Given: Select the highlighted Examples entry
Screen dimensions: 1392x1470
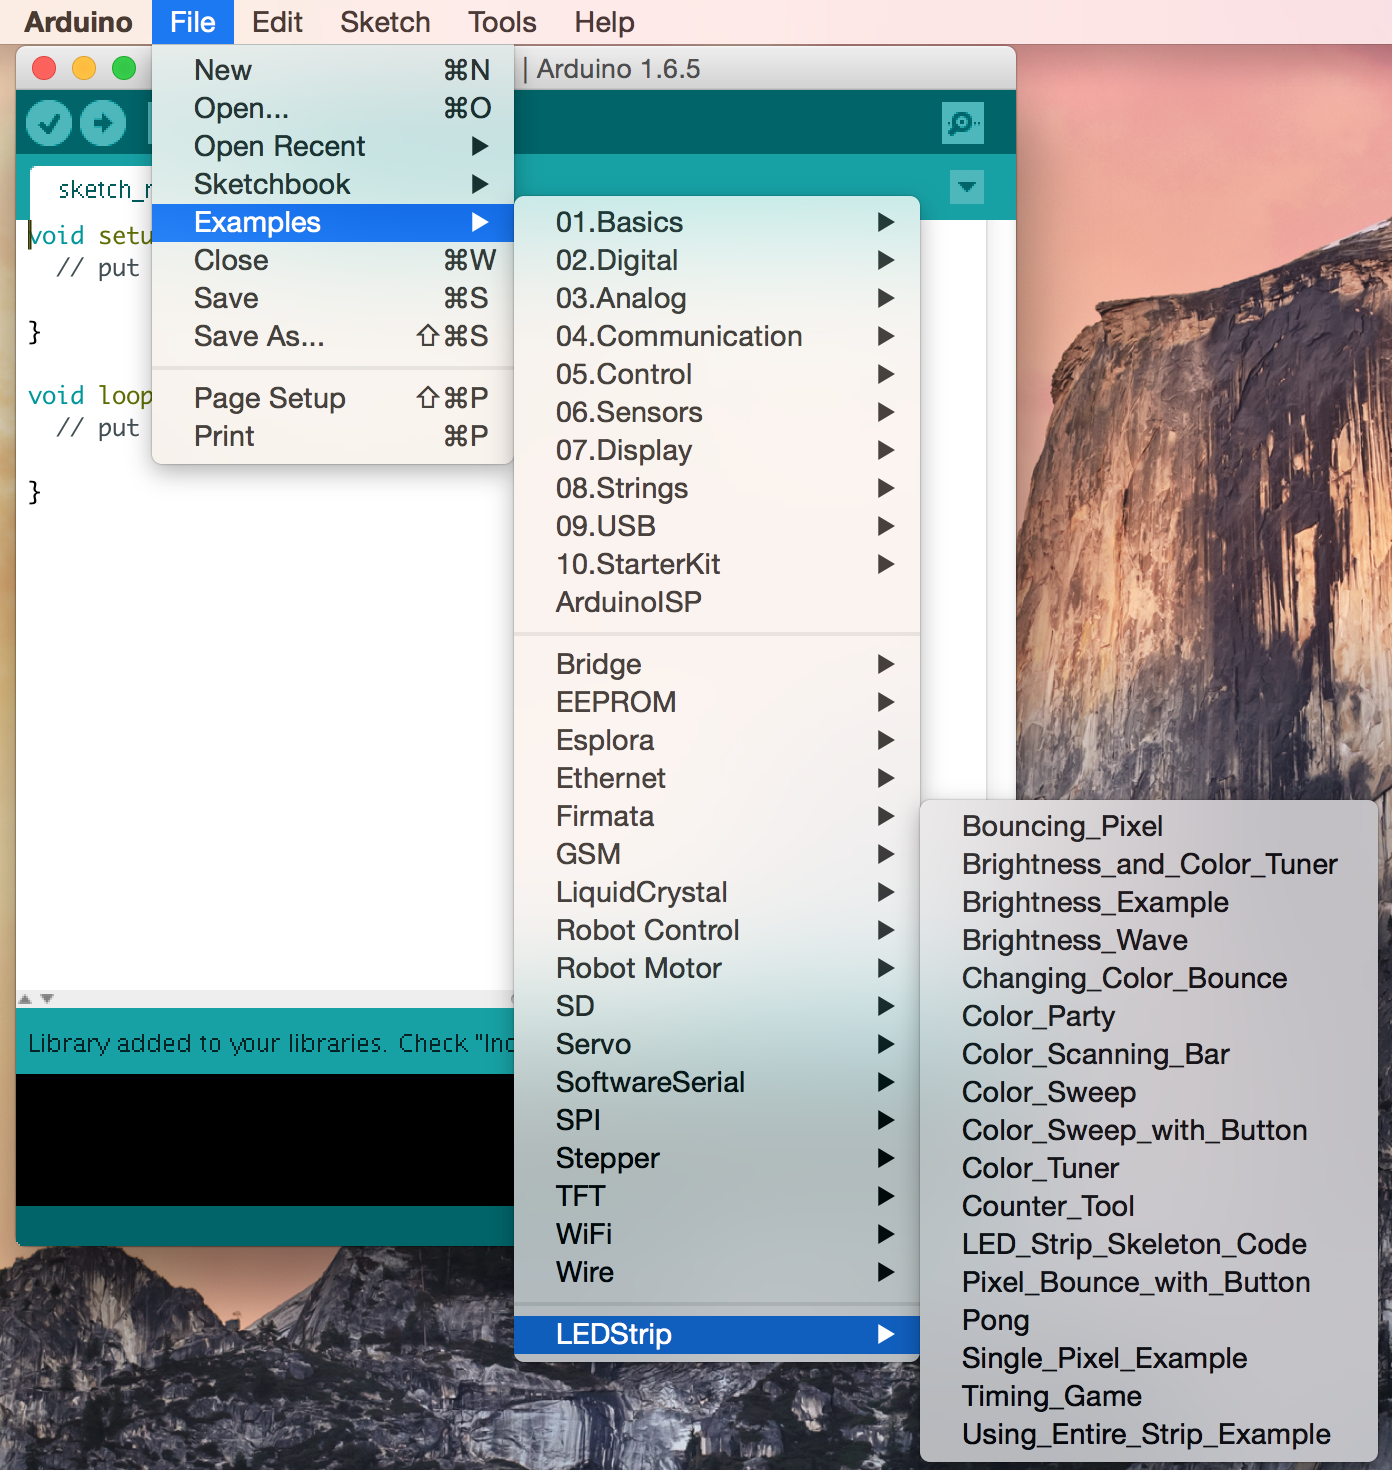Looking at the screenshot, I should pos(333,222).
